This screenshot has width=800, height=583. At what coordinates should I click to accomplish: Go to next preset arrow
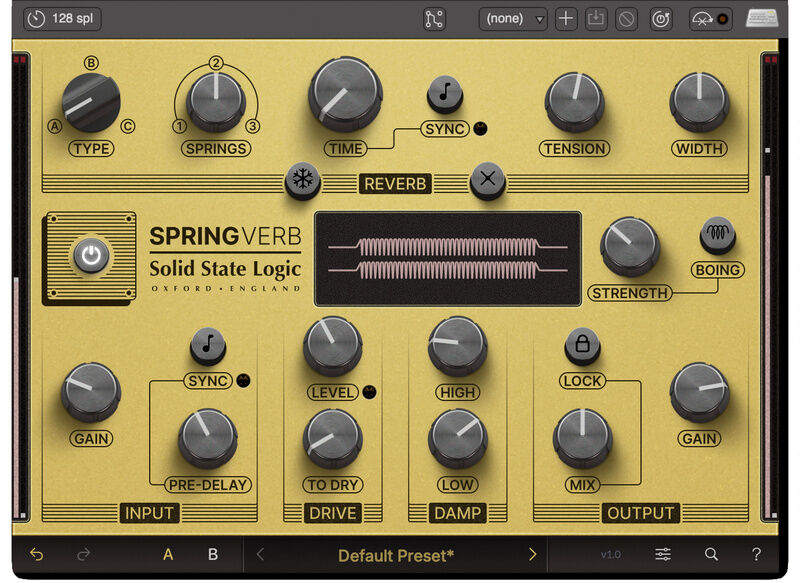pos(533,554)
